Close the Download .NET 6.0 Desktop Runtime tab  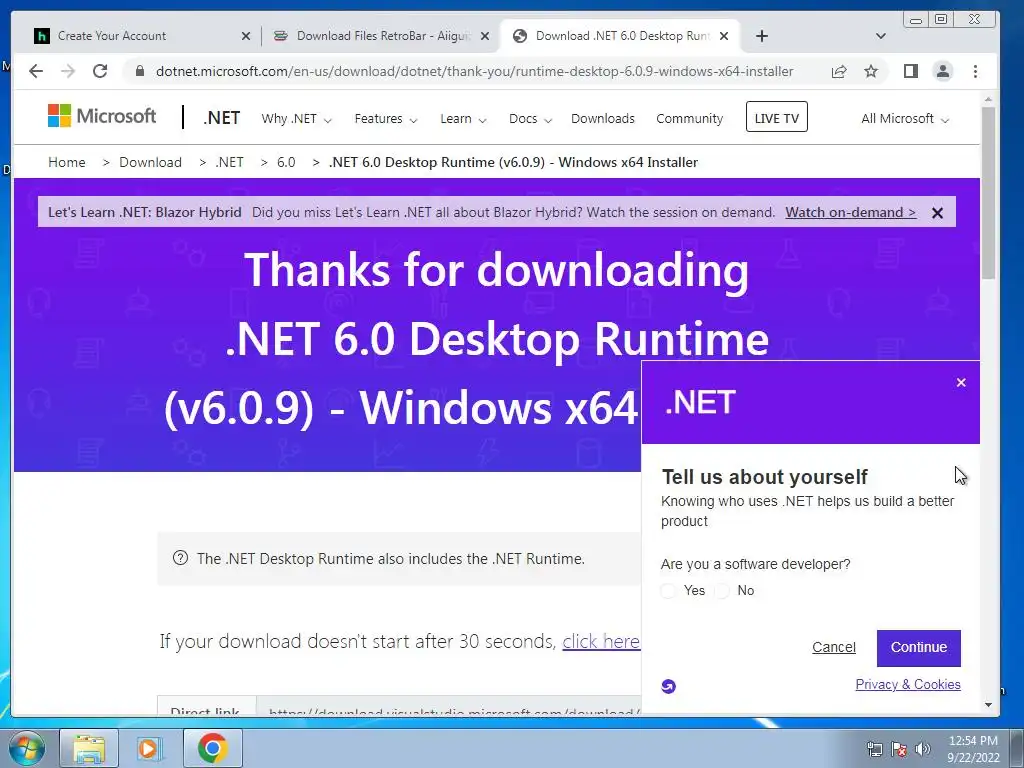coord(724,36)
